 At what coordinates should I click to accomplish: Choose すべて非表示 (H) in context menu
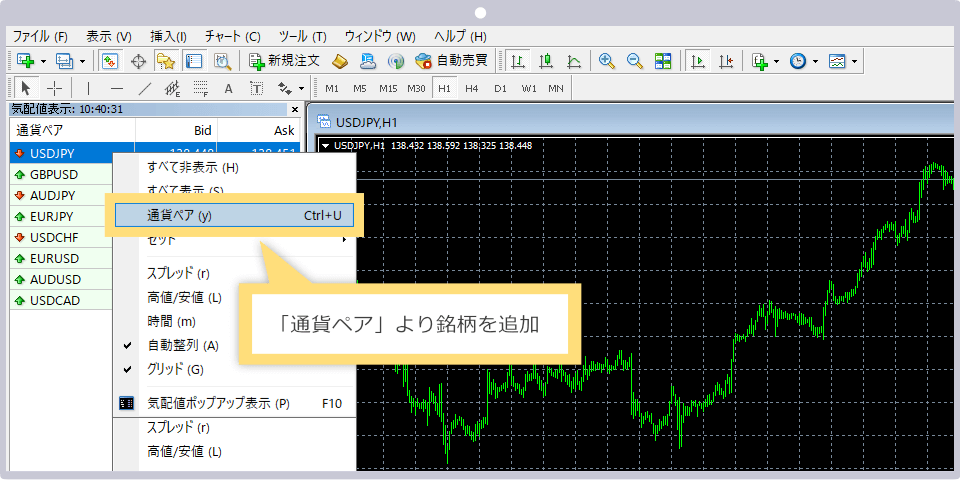click(x=234, y=167)
